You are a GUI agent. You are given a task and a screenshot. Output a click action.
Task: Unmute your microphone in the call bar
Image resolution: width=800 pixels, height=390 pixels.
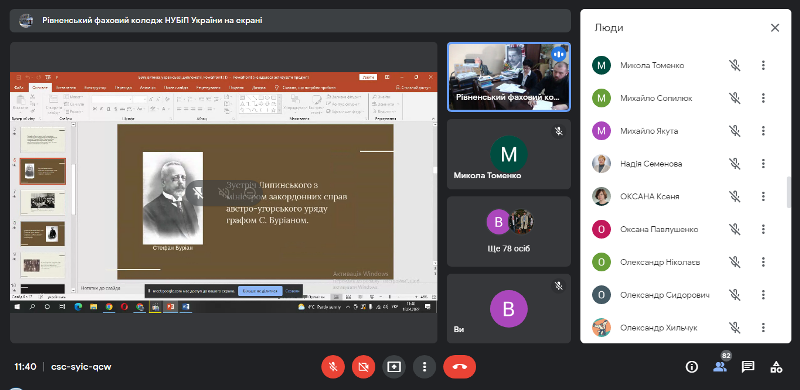[x=333, y=367]
